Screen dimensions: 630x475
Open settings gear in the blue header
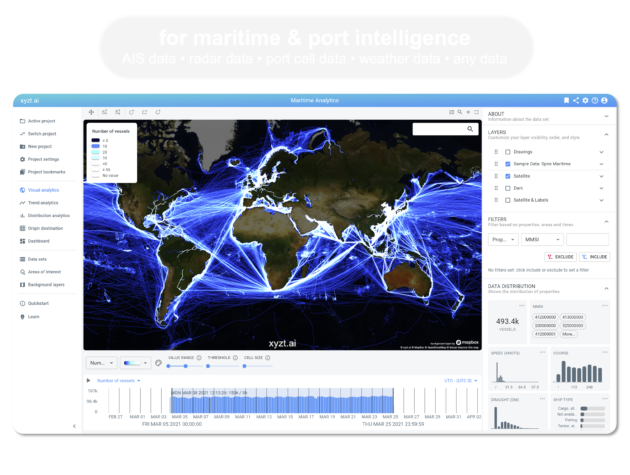coord(585,100)
